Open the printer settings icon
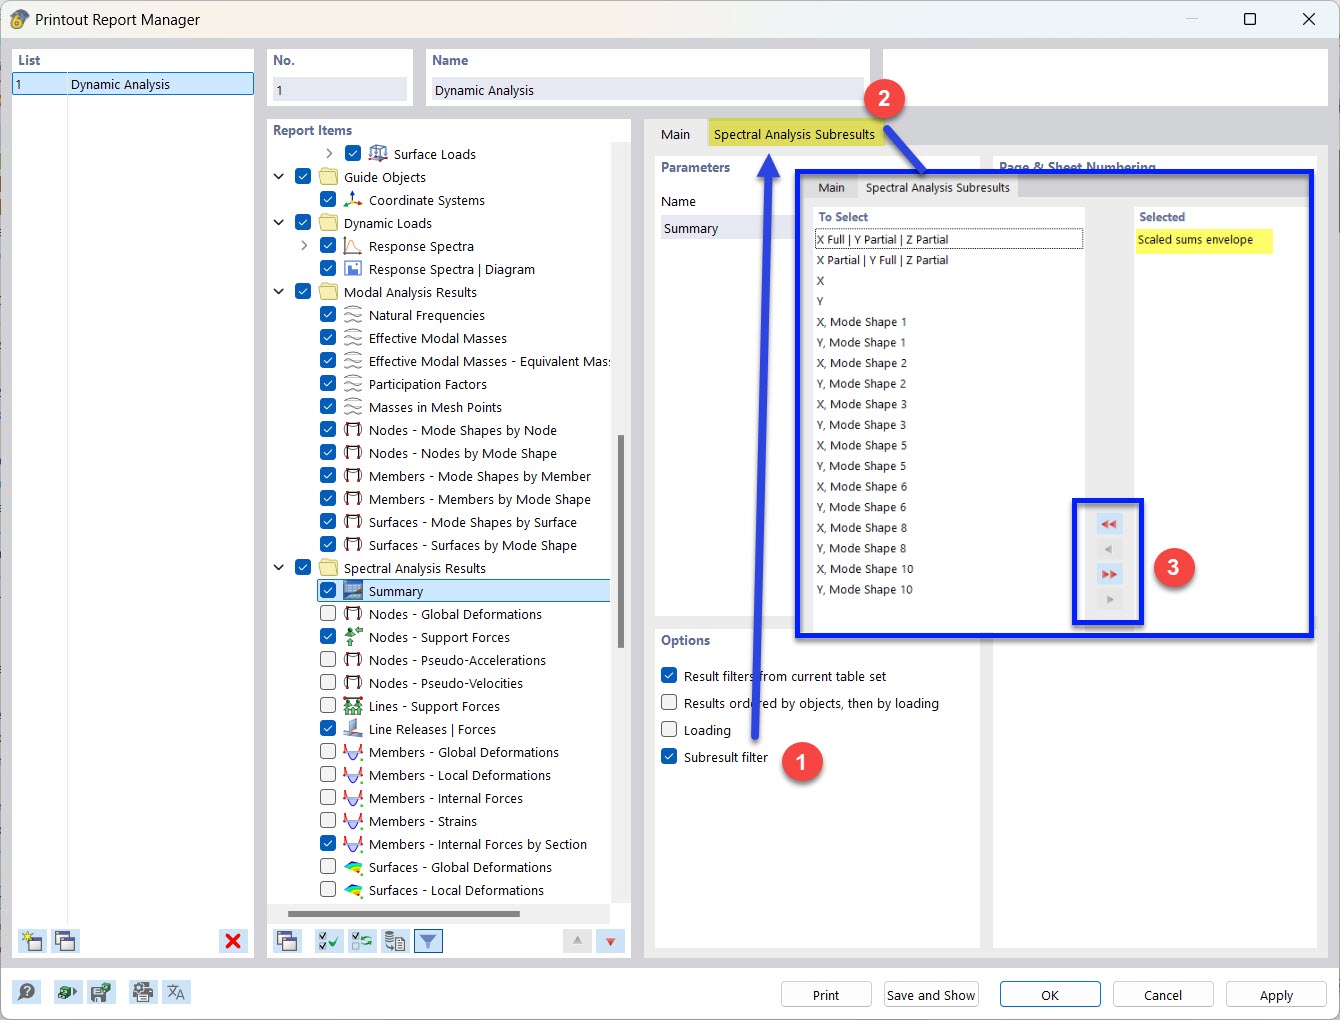The height and width of the screenshot is (1020, 1340). pos(142,992)
